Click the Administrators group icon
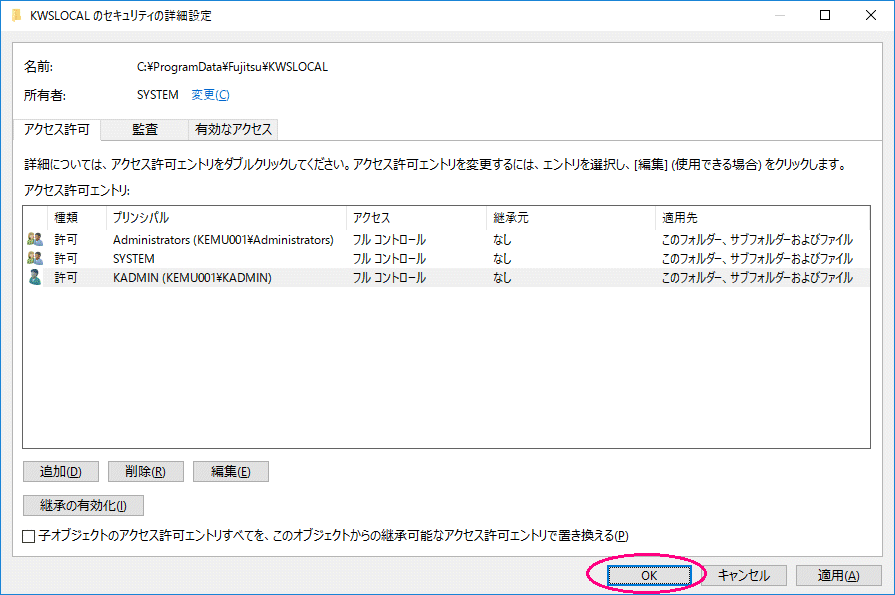 coord(35,240)
